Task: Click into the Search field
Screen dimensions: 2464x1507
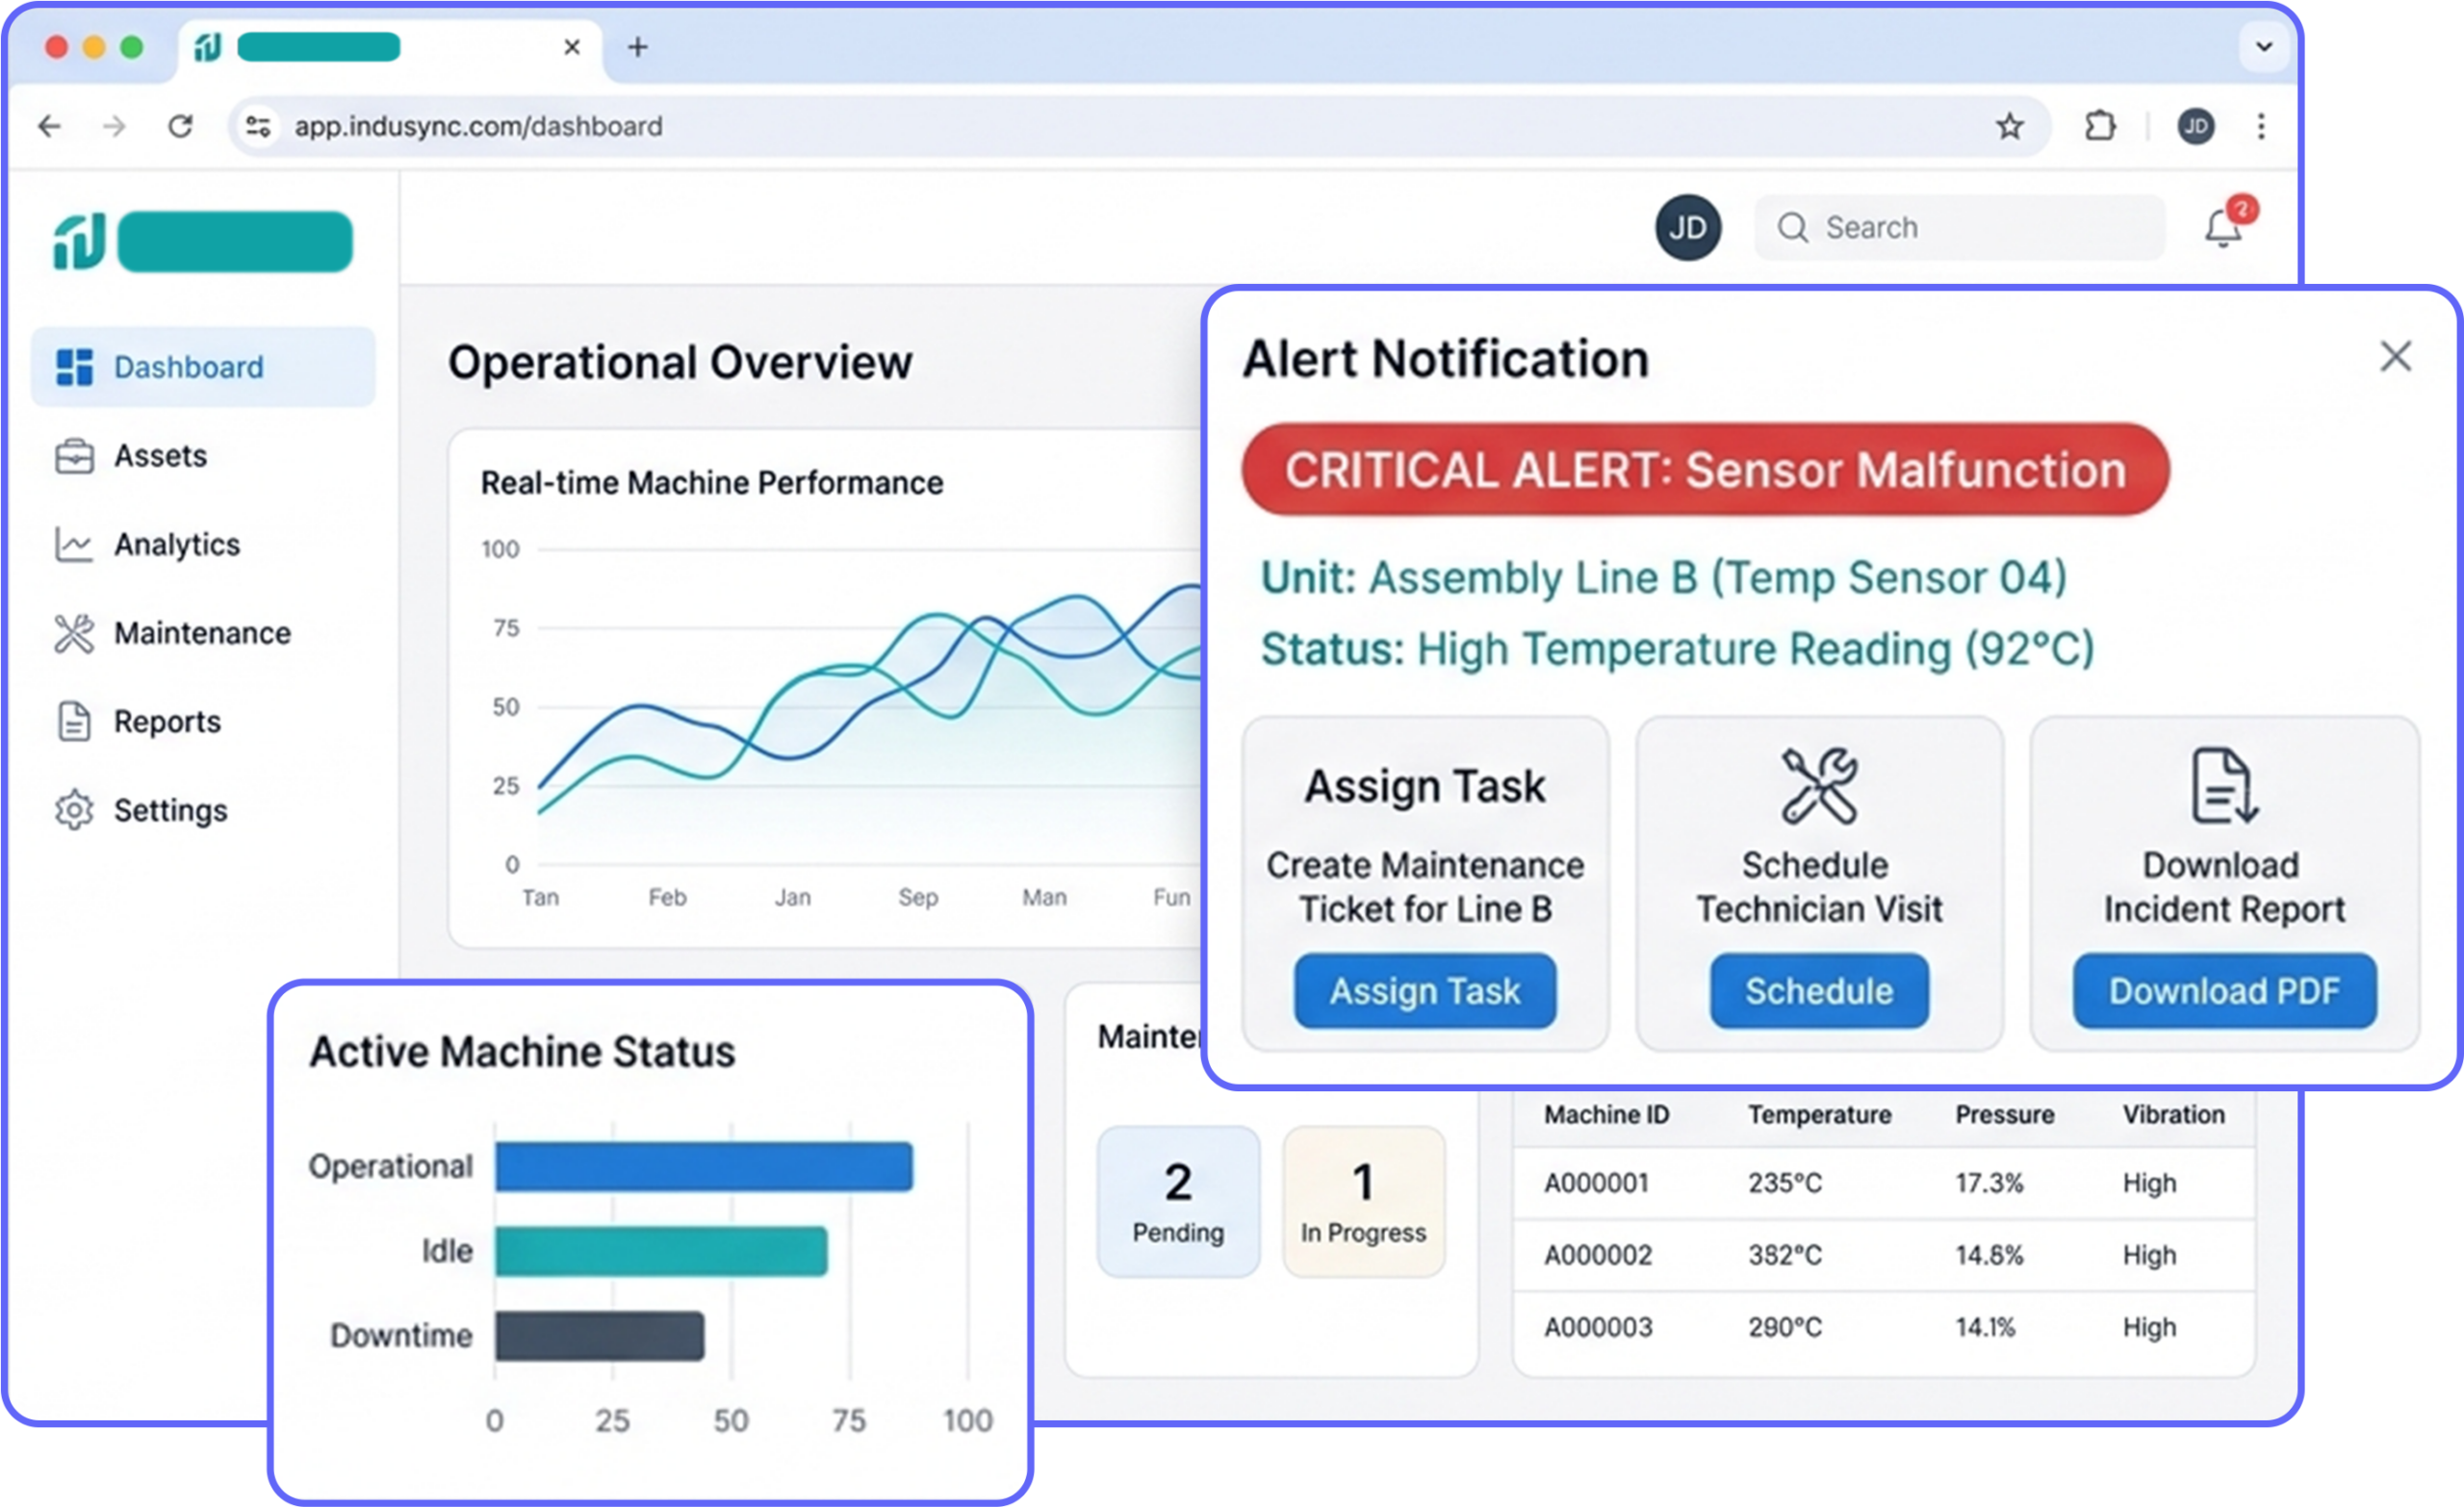Action: pyautogui.click(x=1960, y=228)
